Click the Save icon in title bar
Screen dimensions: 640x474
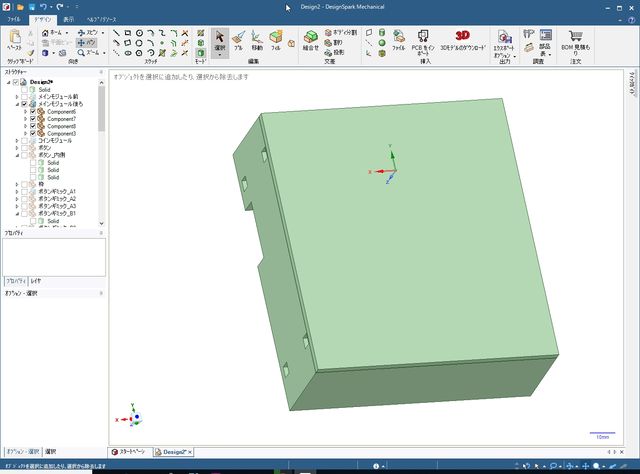pyautogui.click(x=32, y=7)
